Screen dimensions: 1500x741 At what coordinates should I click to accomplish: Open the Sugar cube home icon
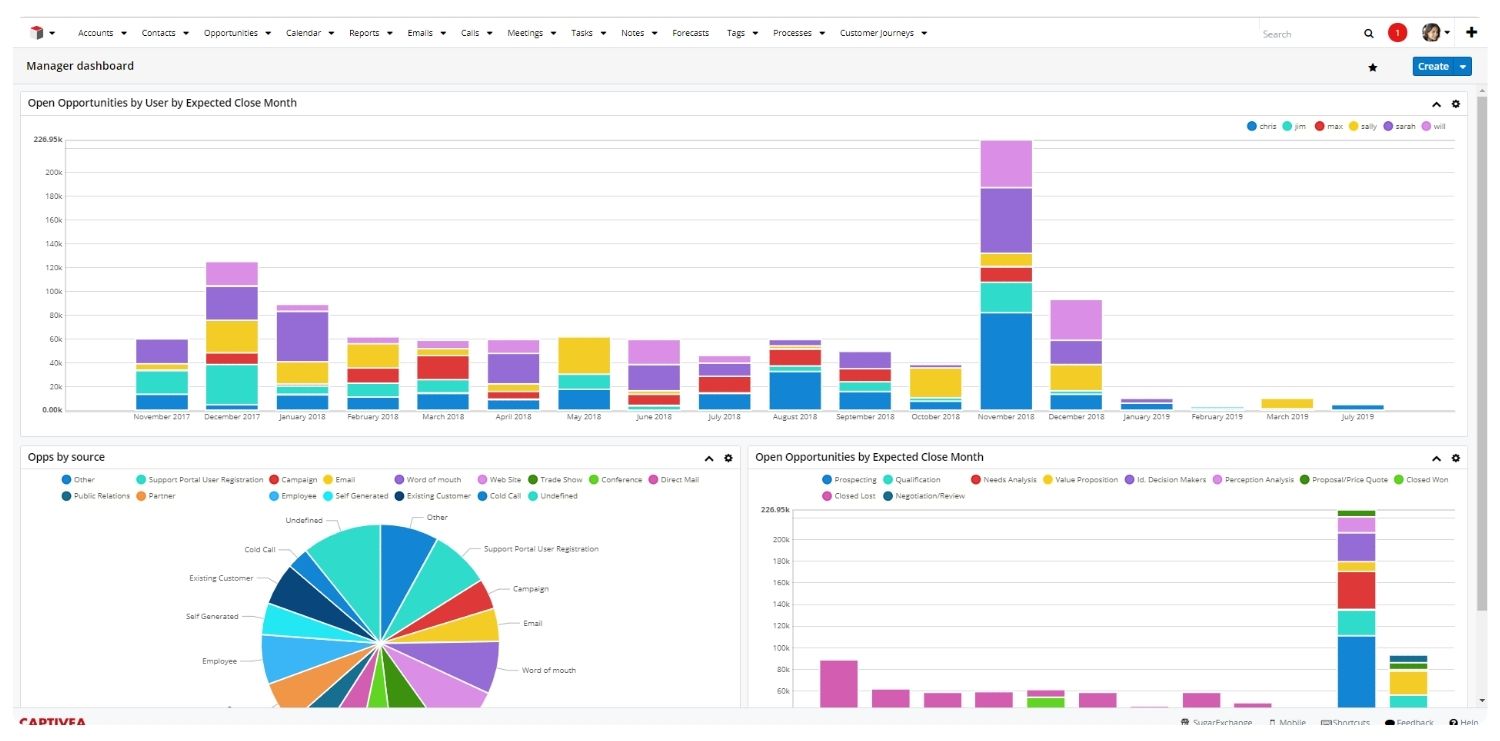point(36,33)
